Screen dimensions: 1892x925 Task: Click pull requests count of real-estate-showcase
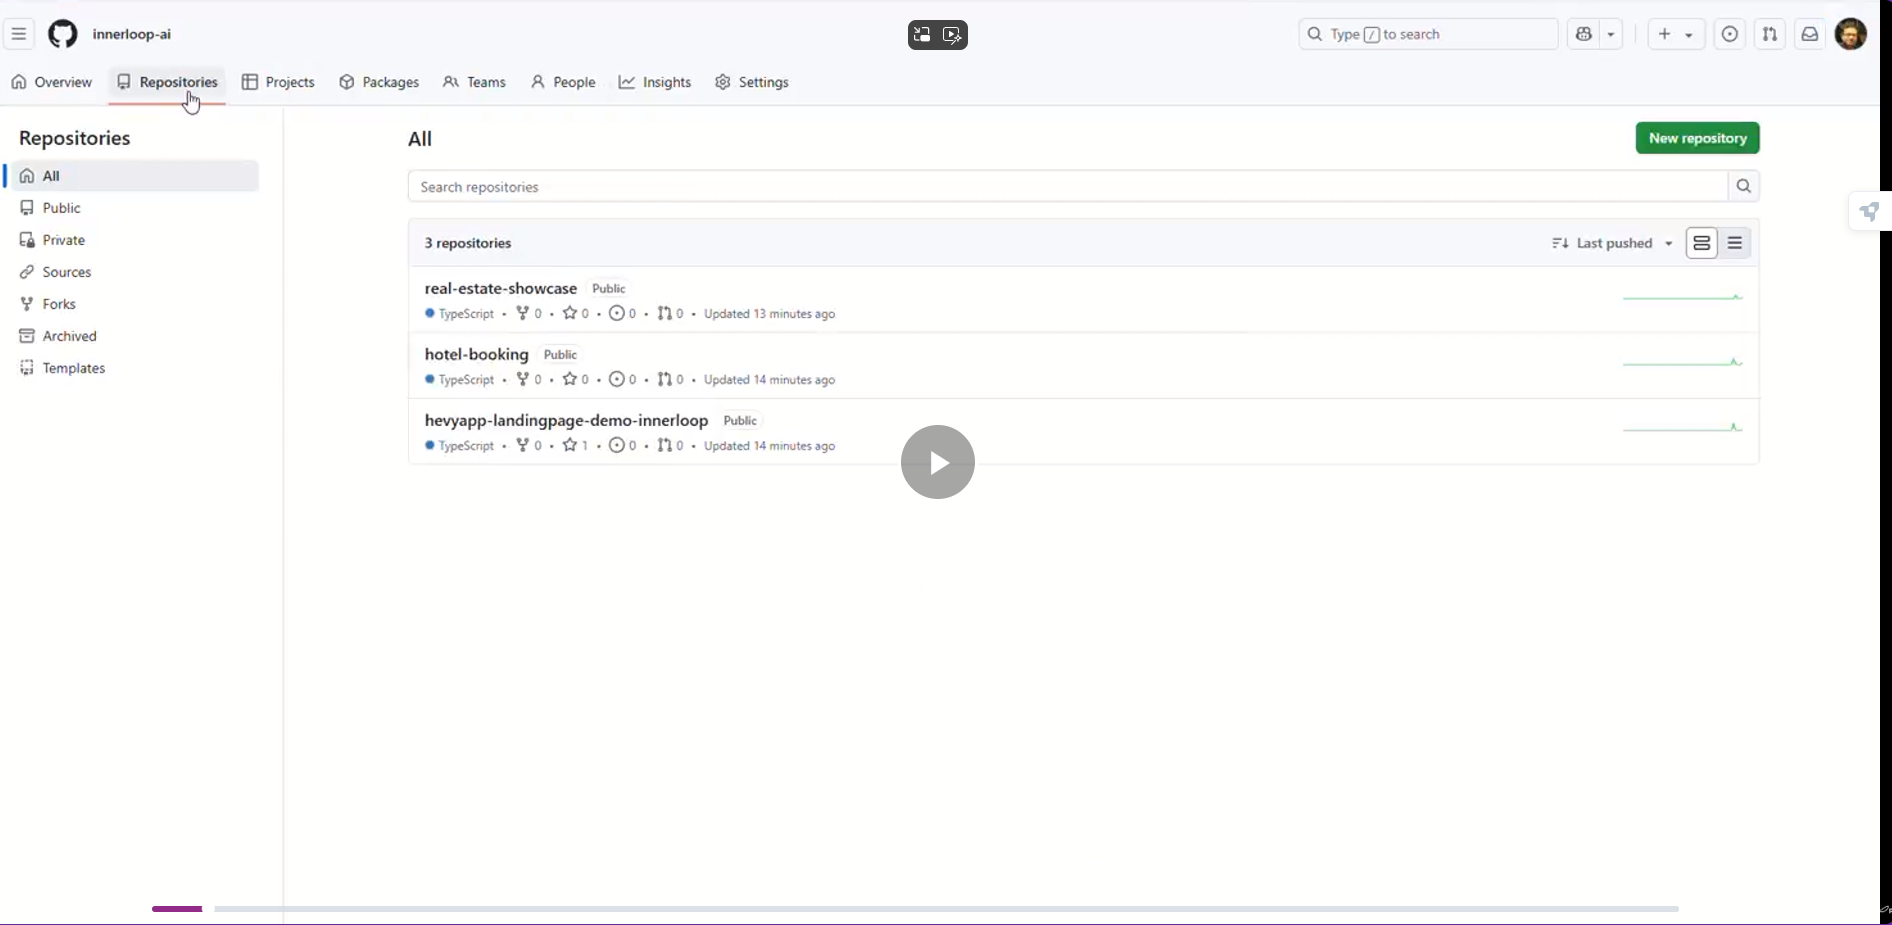(x=671, y=314)
